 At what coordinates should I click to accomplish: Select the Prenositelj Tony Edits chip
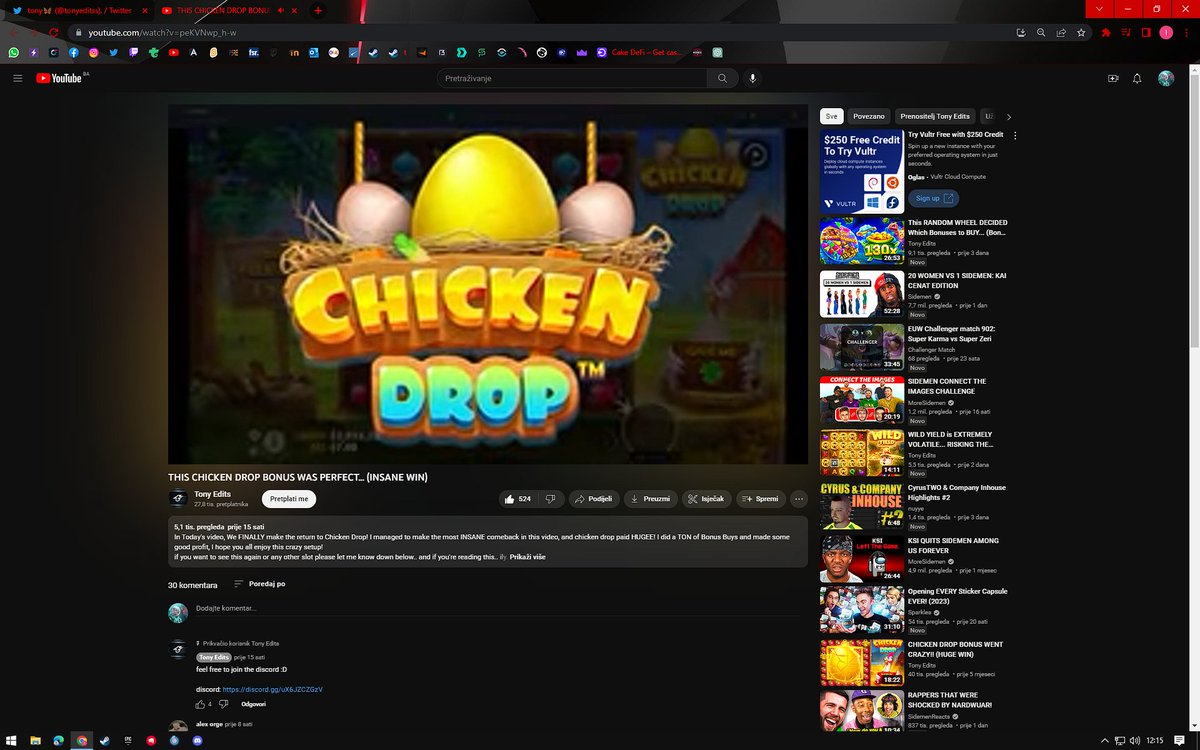coord(934,116)
